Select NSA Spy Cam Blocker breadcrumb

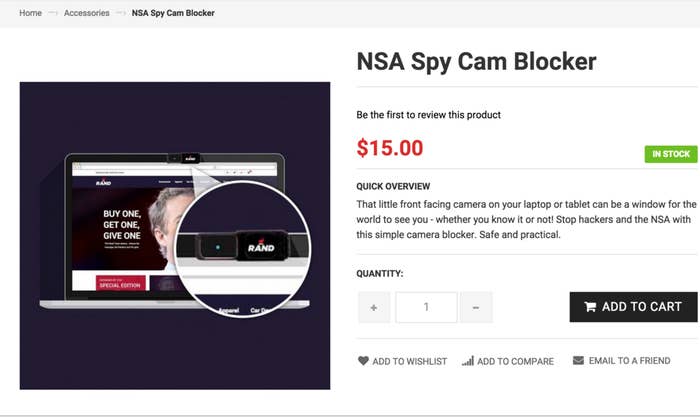173,13
